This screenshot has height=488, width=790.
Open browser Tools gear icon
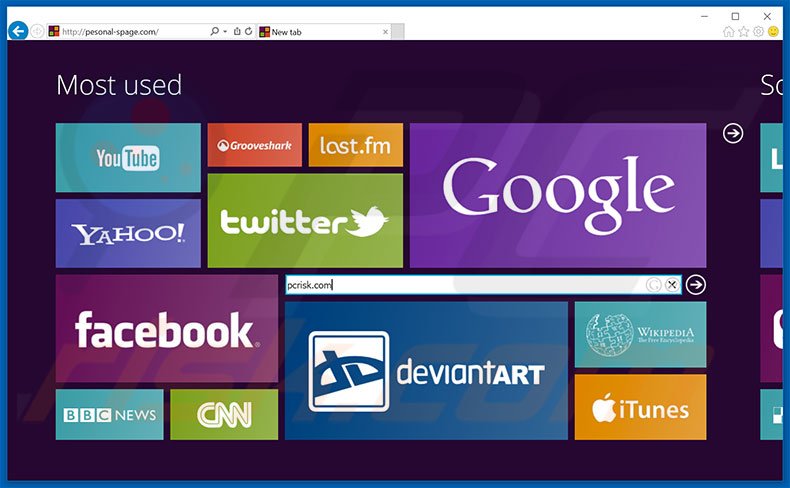tap(758, 32)
